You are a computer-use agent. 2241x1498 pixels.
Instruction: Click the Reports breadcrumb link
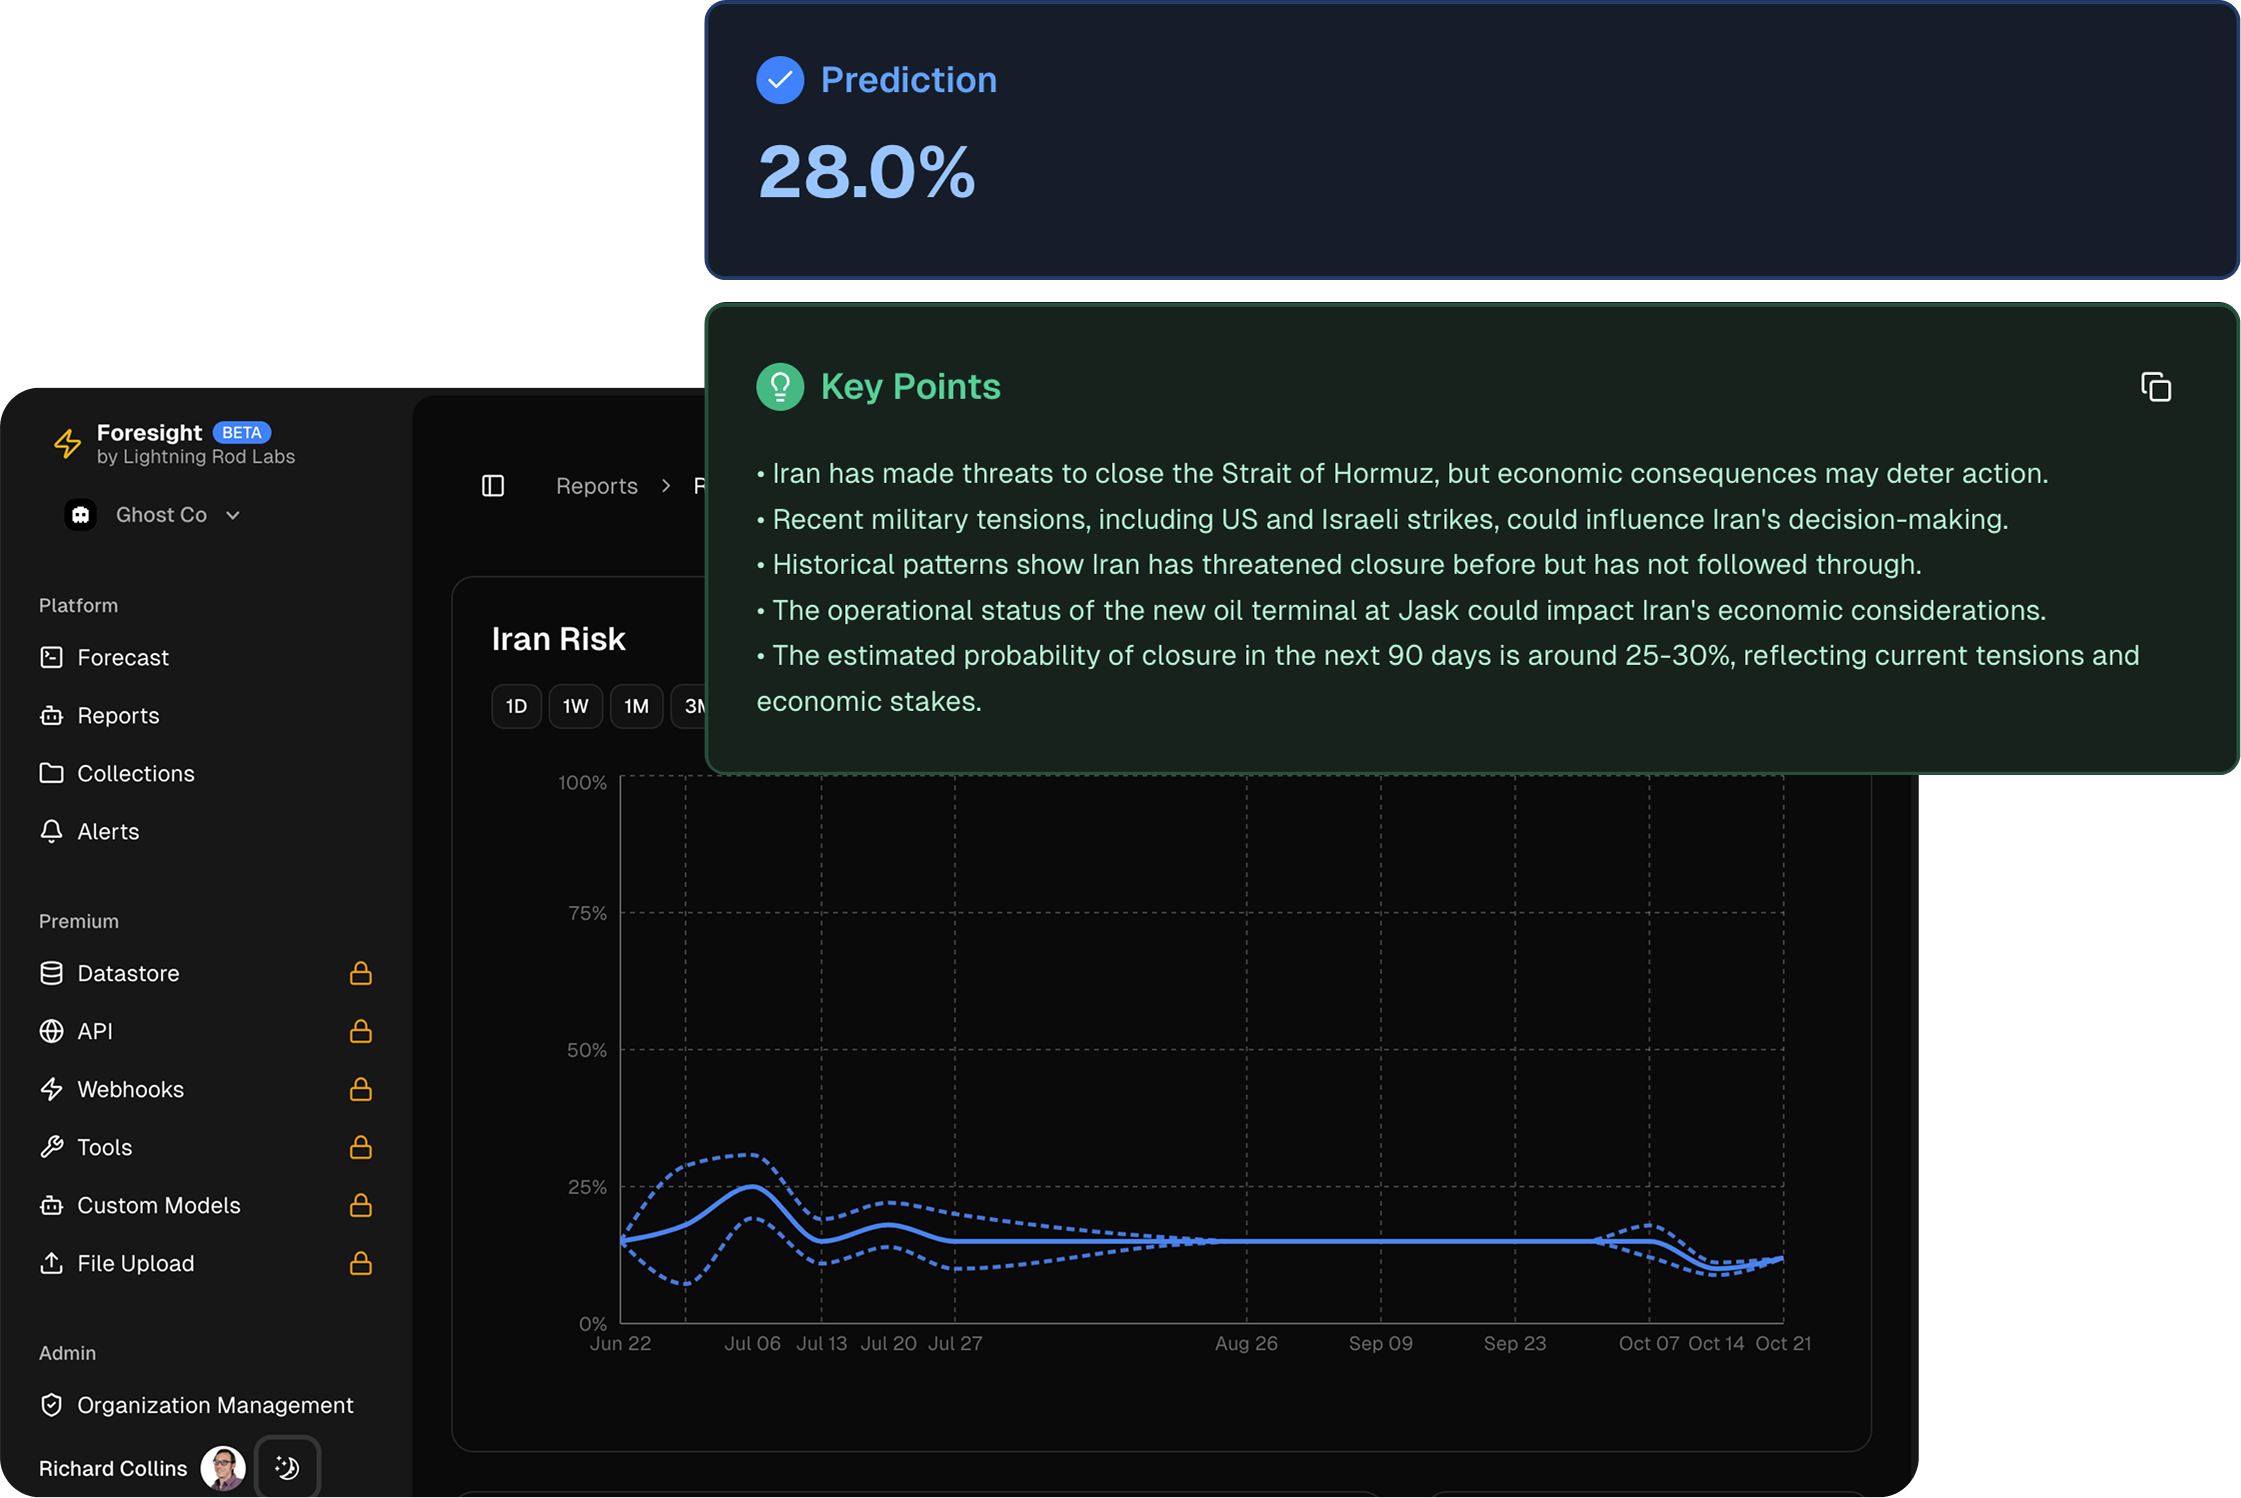pyautogui.click(x=596, y=486)
